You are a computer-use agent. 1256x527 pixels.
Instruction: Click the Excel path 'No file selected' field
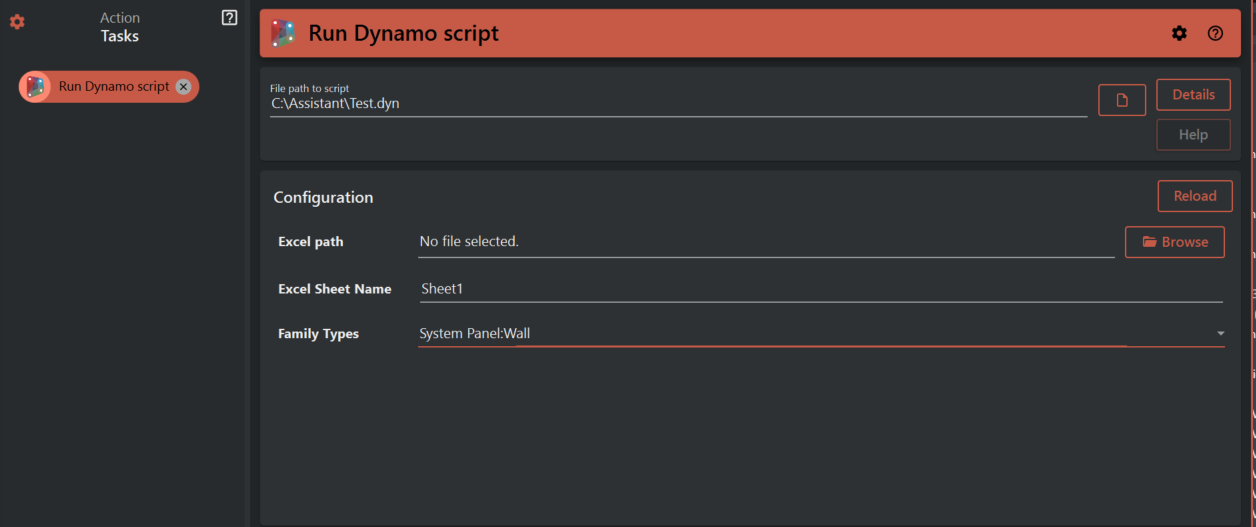tap(766, 242)
